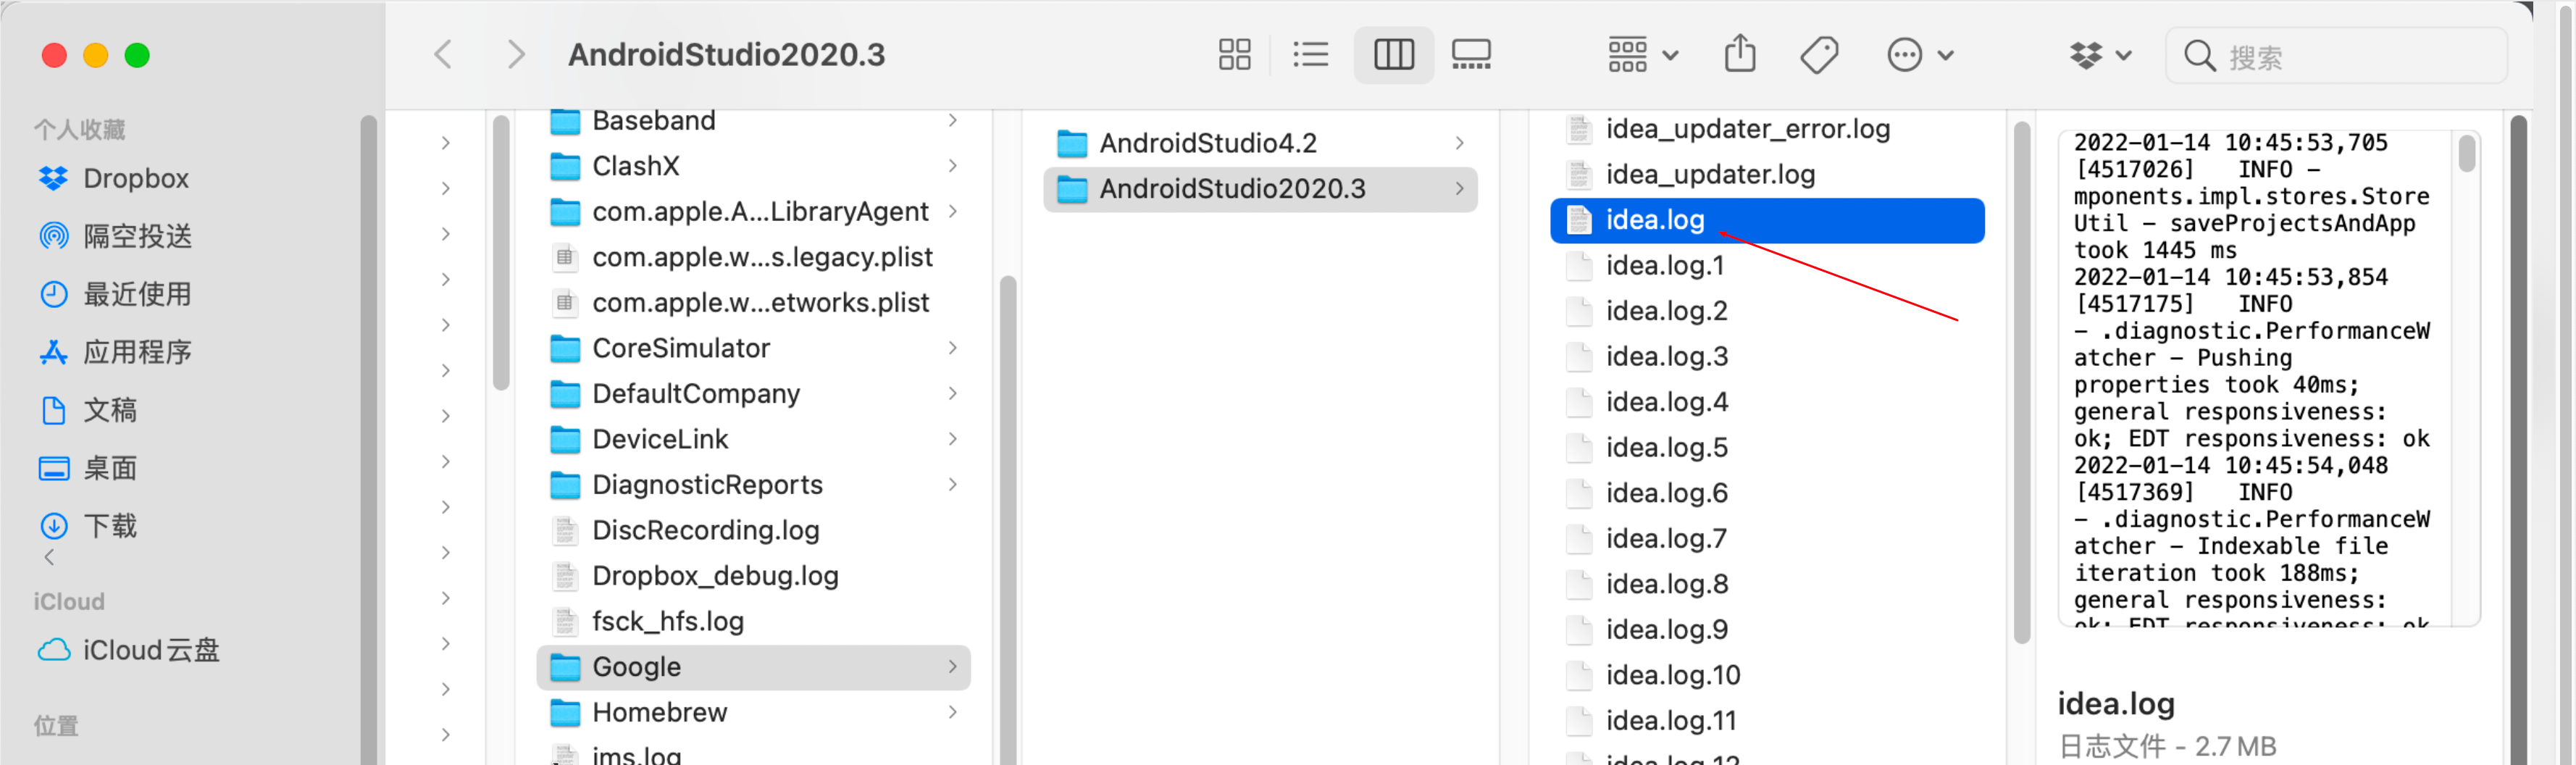Select the idea.log.4 file
This screenshot has width=2576, height=765.
1767,402
